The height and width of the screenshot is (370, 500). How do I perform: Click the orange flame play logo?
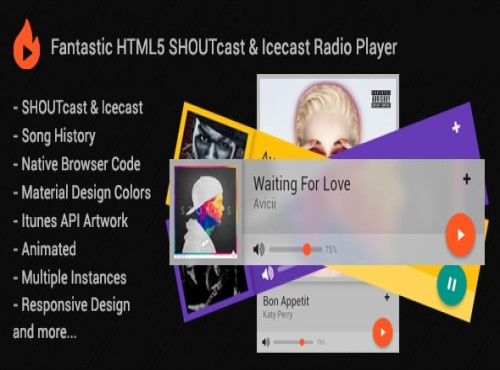27,44
